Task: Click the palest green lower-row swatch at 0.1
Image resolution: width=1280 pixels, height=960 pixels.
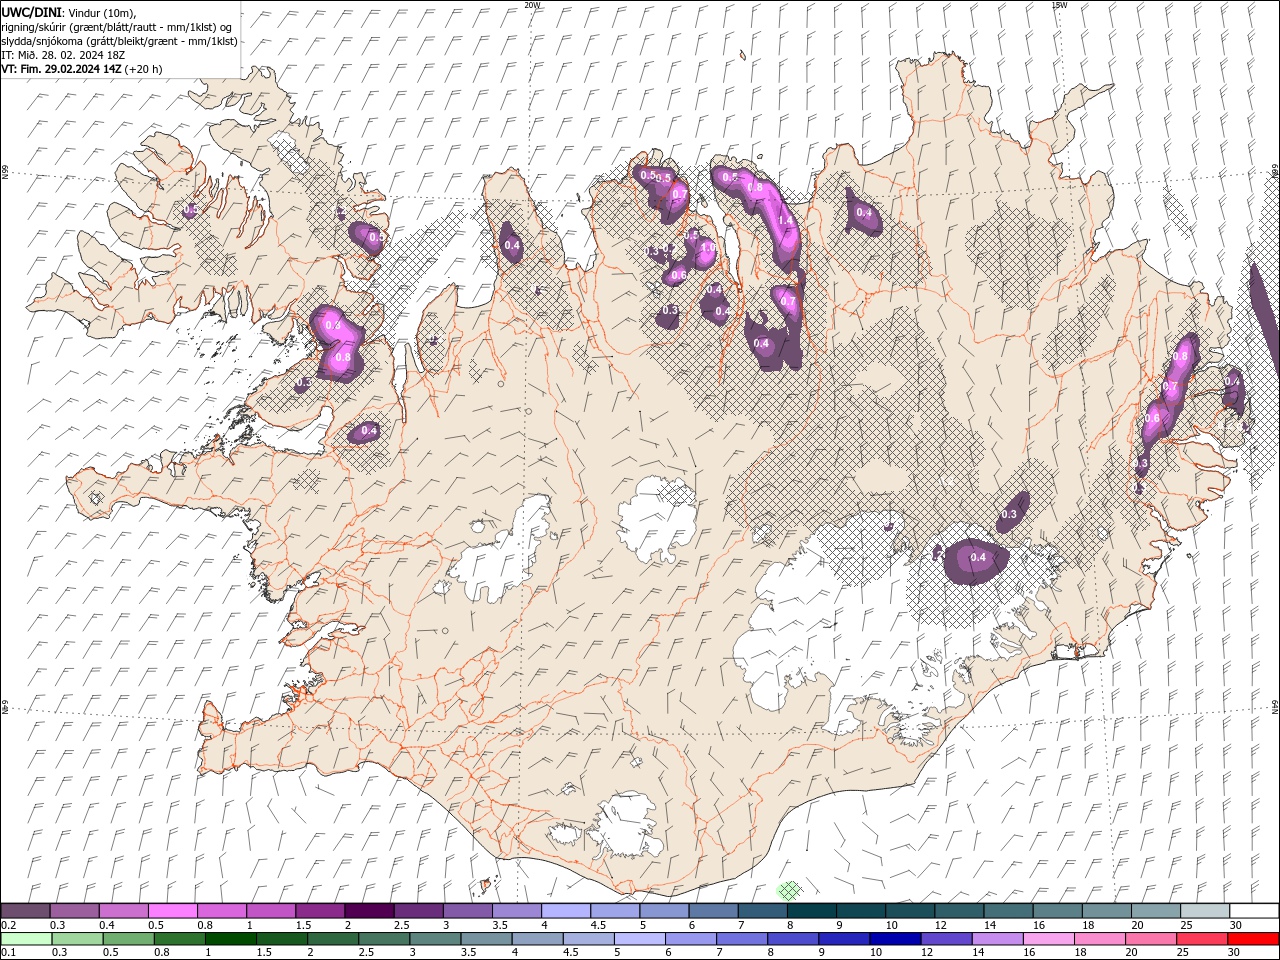Action: click(26, 939)
